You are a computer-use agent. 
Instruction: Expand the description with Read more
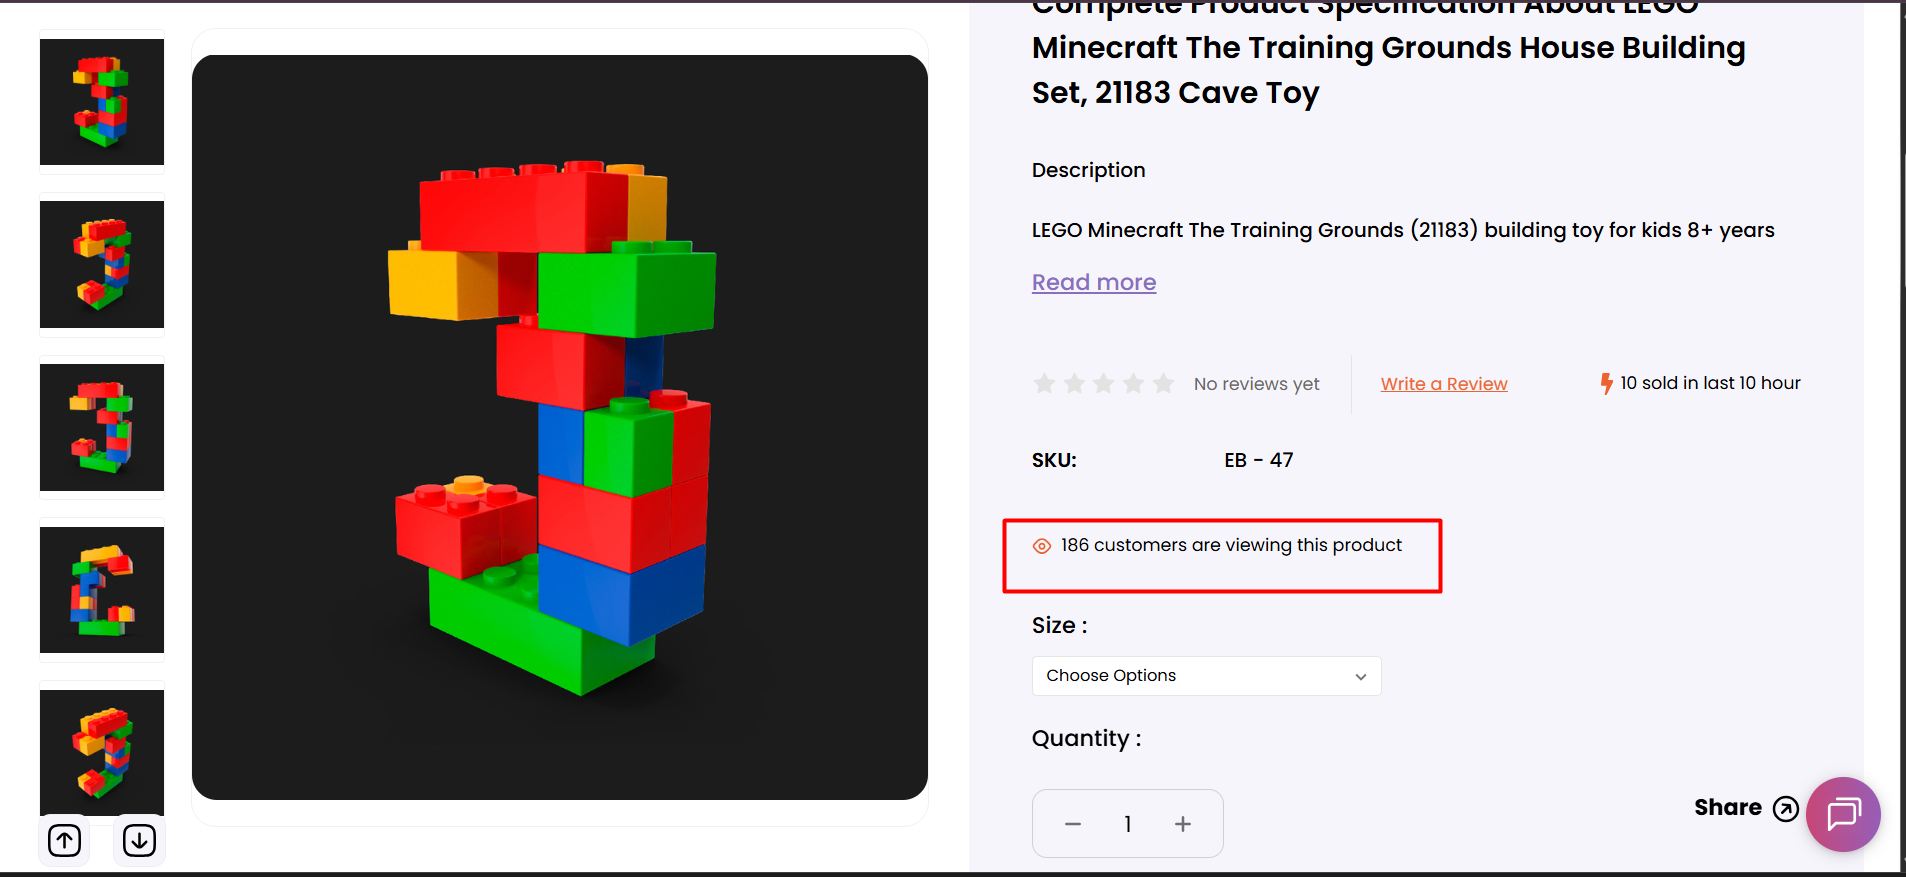[x=1094, y=283]
